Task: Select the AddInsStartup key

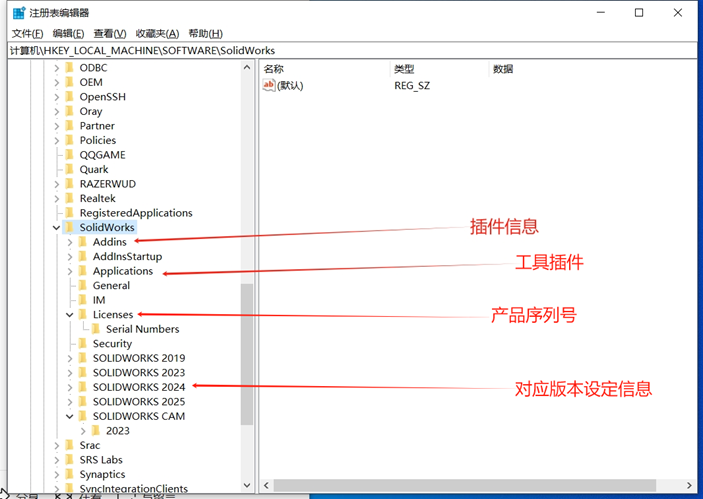Action: click(x=127, y=256)
